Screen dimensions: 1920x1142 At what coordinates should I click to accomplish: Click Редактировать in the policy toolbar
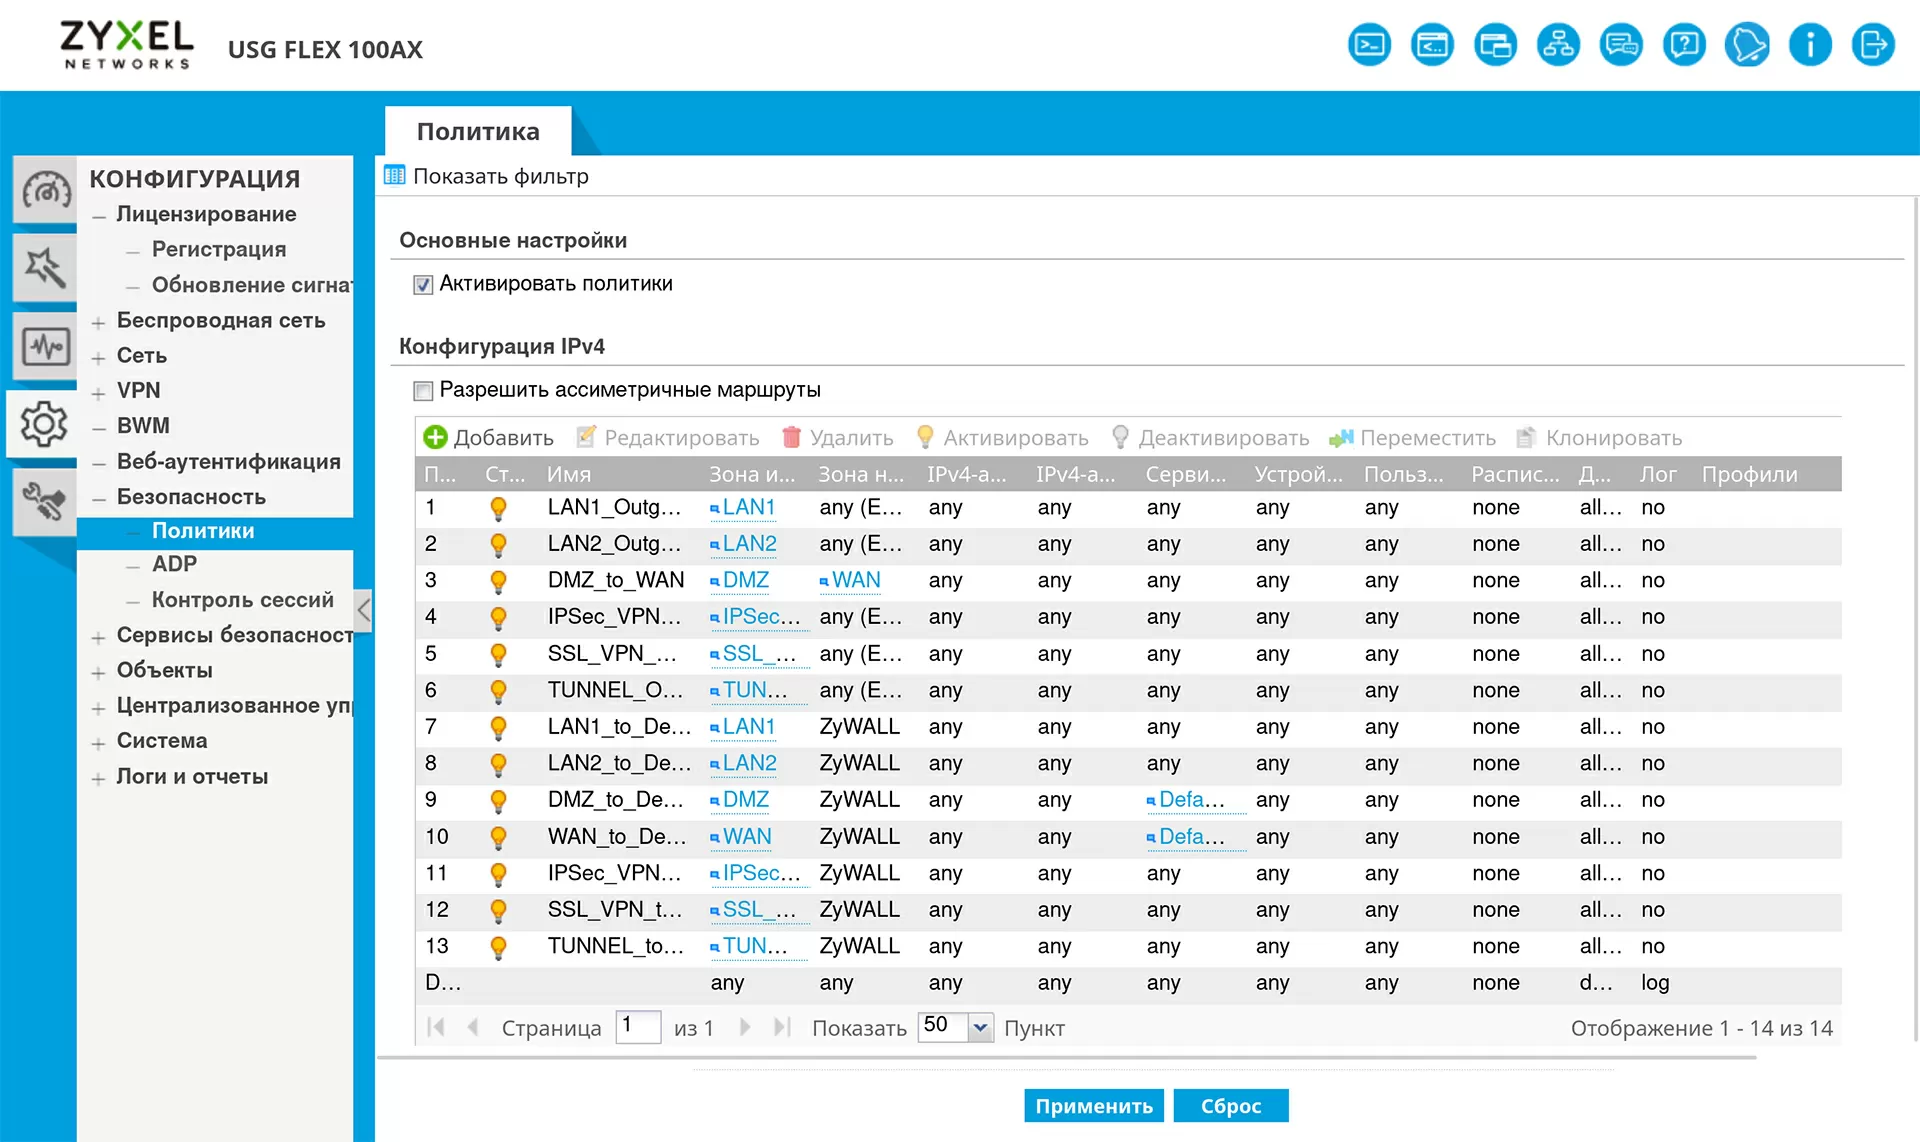pyautogui.click(x=668, y=437)
